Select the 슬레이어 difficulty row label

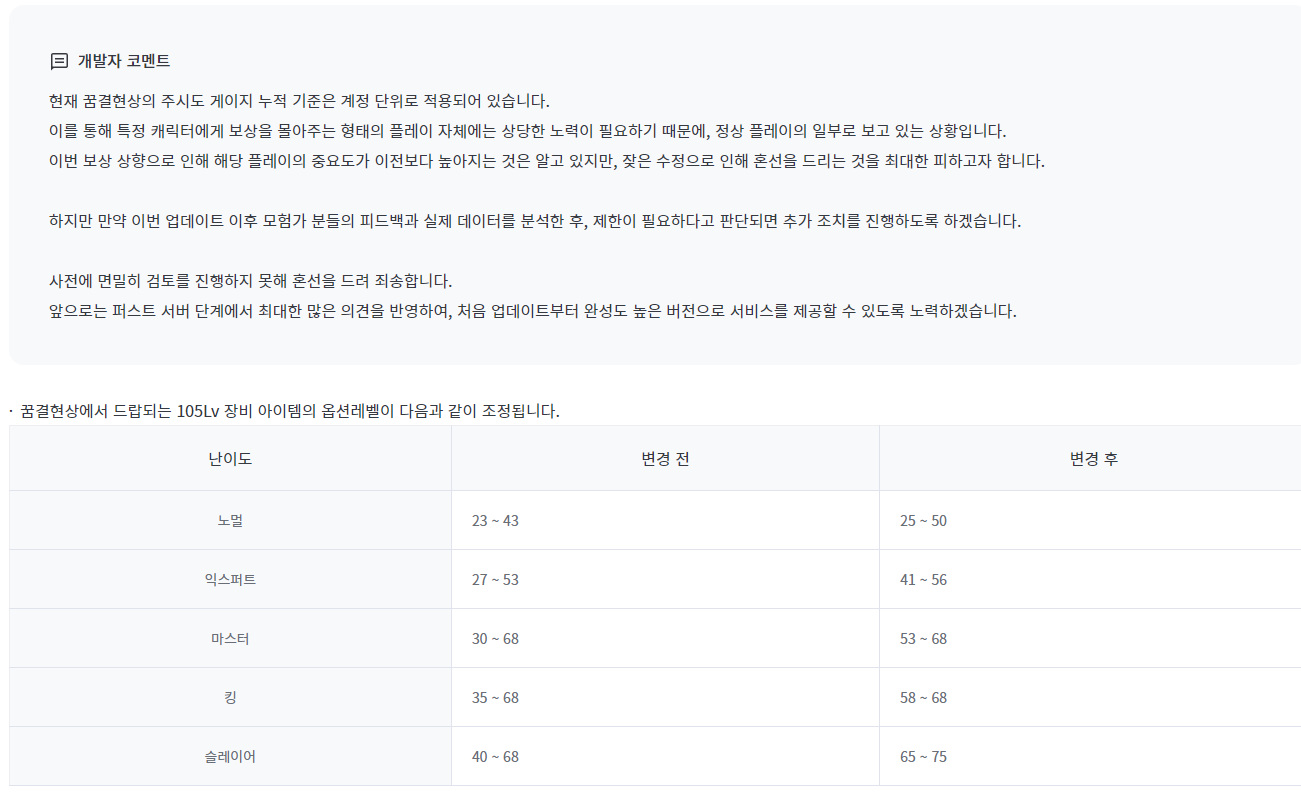230,757
